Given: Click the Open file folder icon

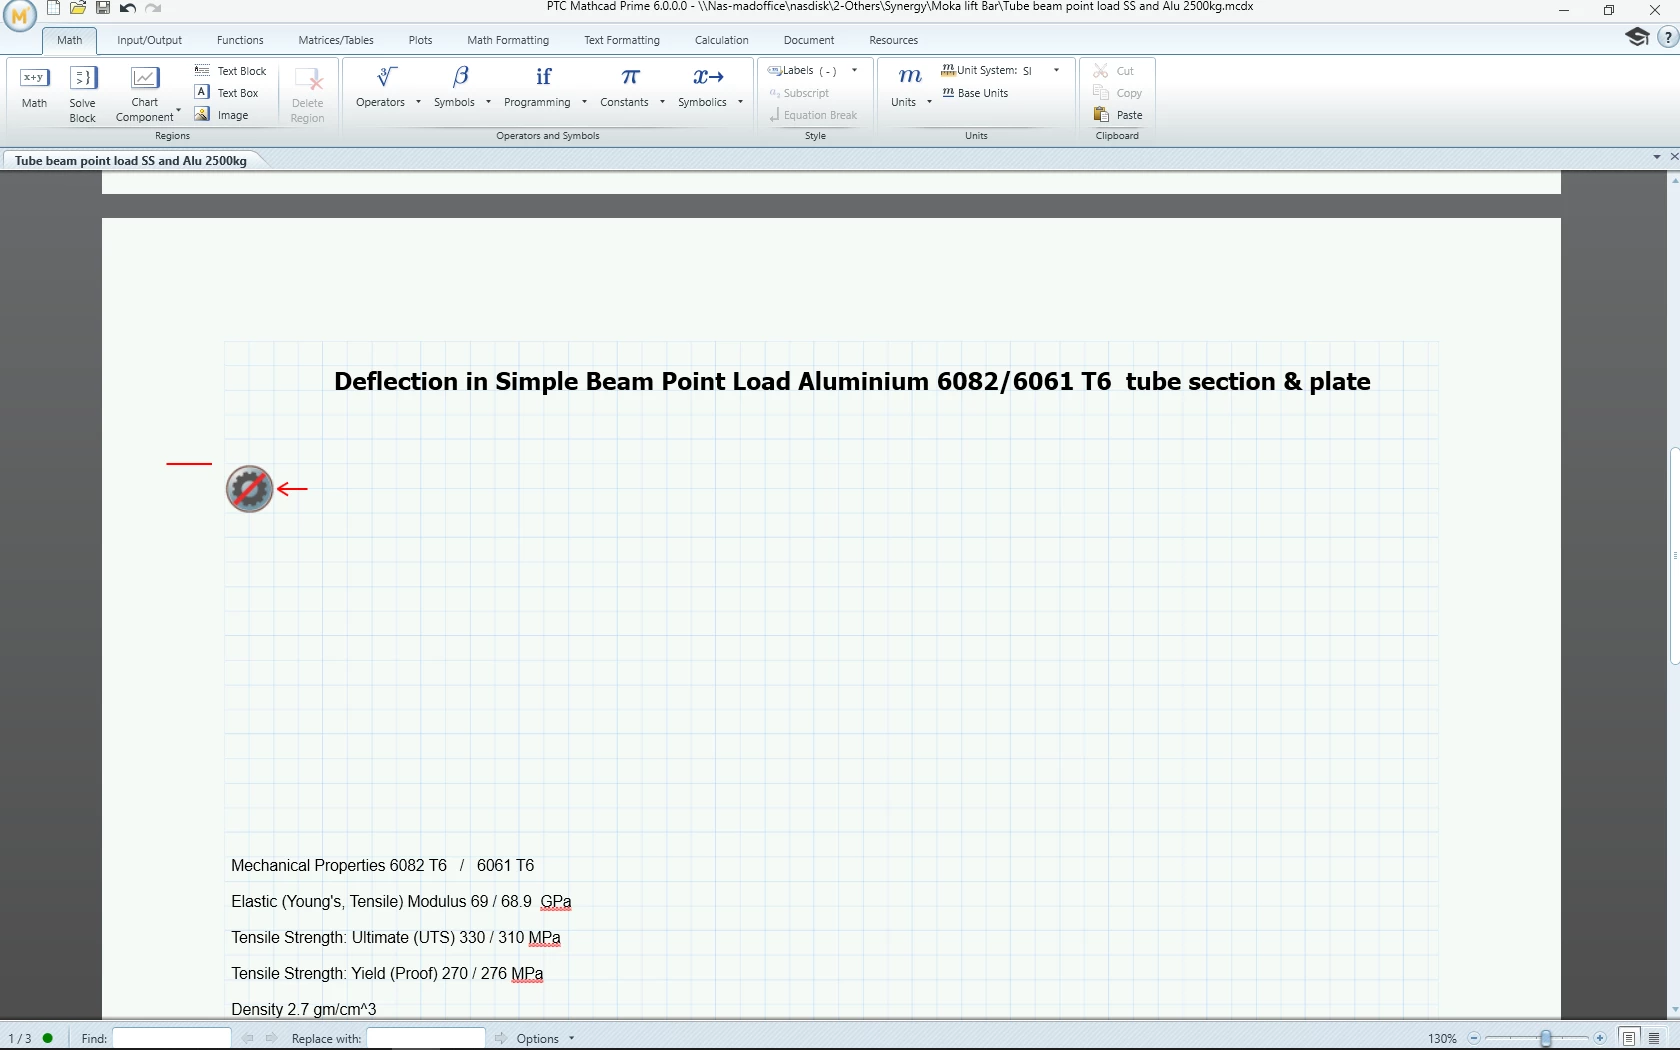Looking at the screenshot, I should (x=78, y=8).
